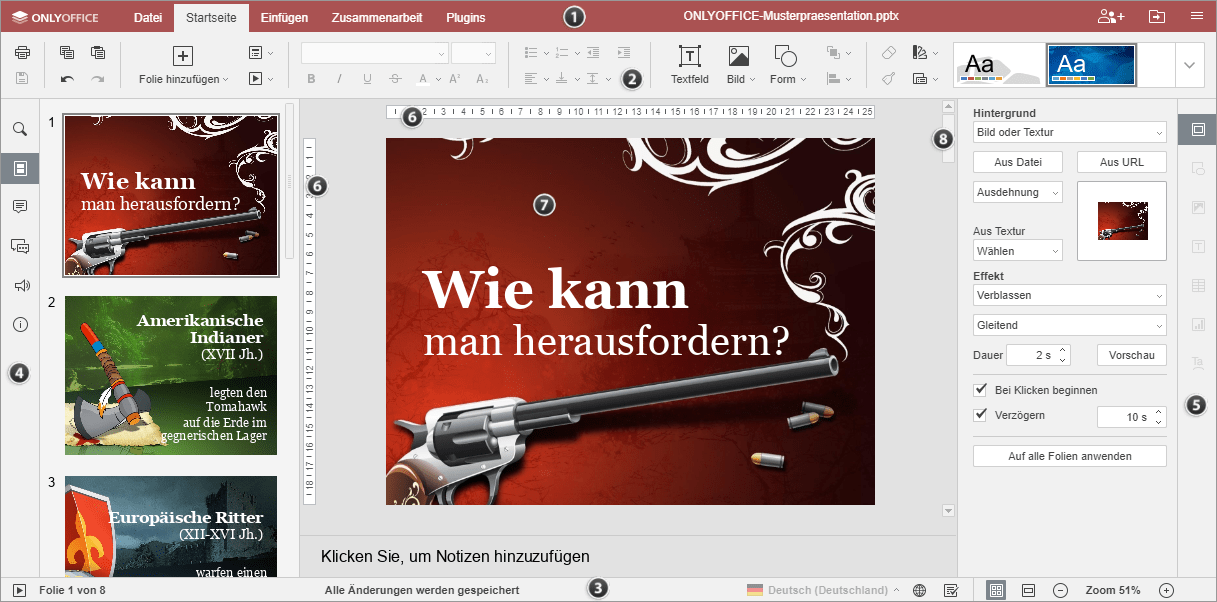The height and width of the screenshot is (602, 1217).
Task: Open the hamburger view settings menu
Action: pos(1196,17)
